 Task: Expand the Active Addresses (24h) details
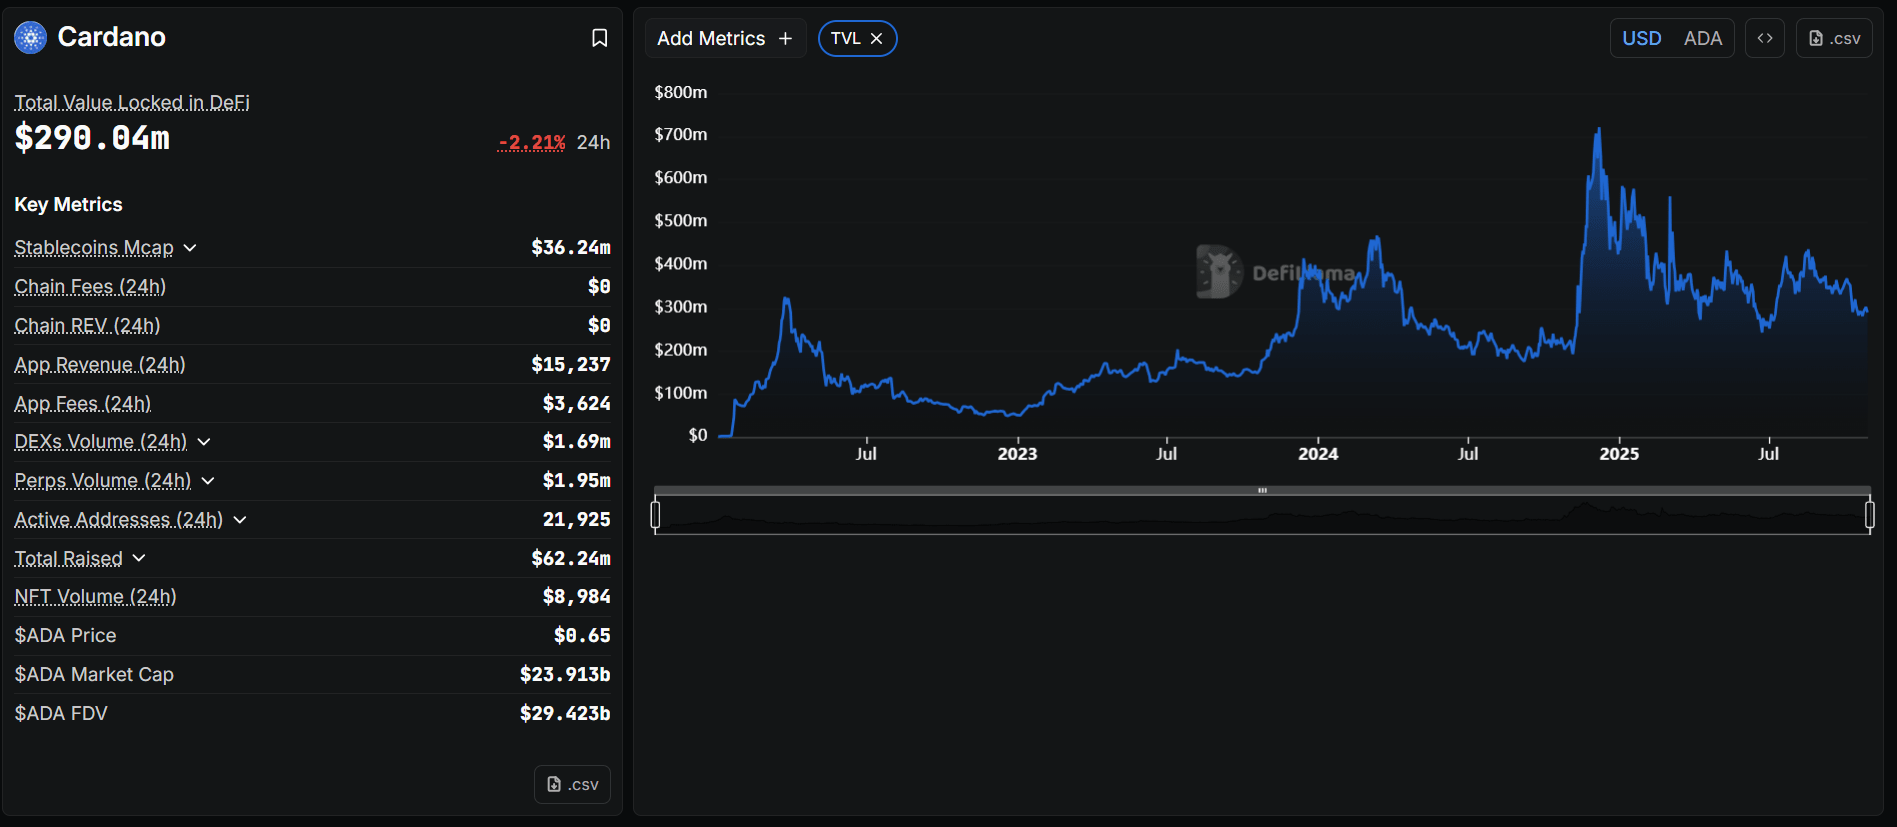[240, 519]
